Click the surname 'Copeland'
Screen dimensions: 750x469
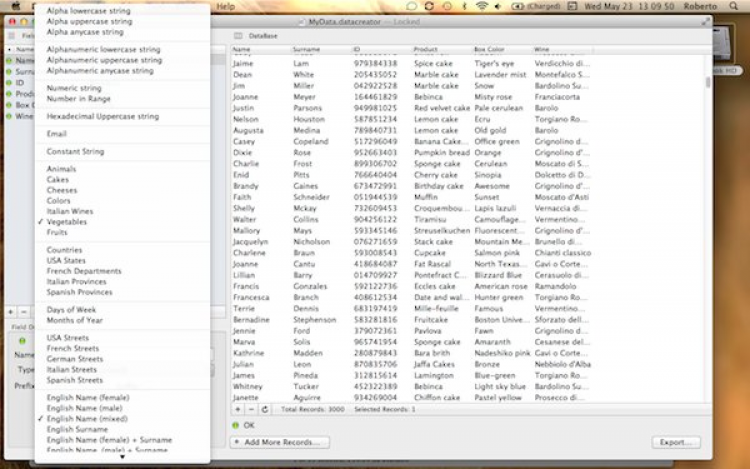click(x=311, y=142)
